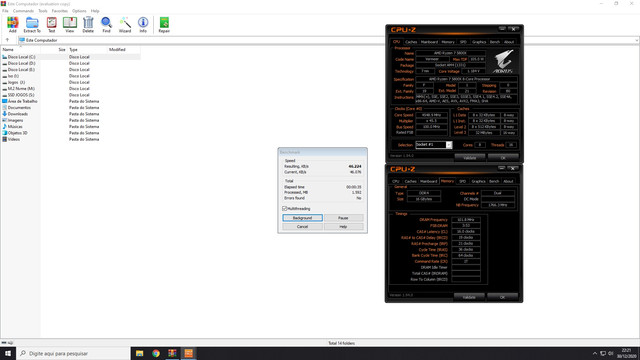This screenshot has height=360, width=640.
Task: Click OK in the top CPU-Z window
Action: [503, 158]
